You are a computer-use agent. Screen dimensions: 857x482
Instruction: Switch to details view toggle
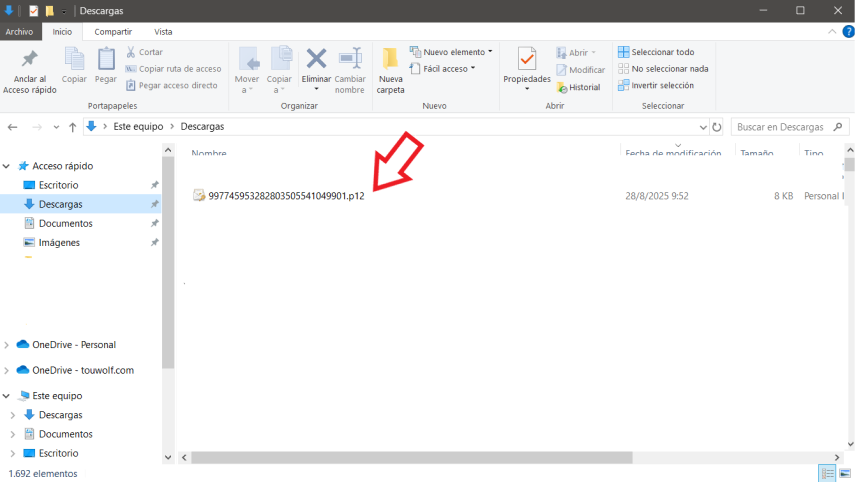coord(827,473)
